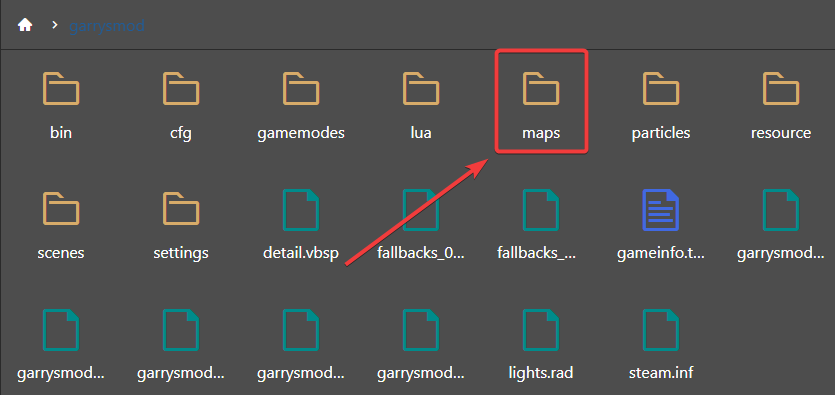Open the bin folder
The width and height of the screenshot is (835, 395).
pyautogui.click(x=61, y=106)
